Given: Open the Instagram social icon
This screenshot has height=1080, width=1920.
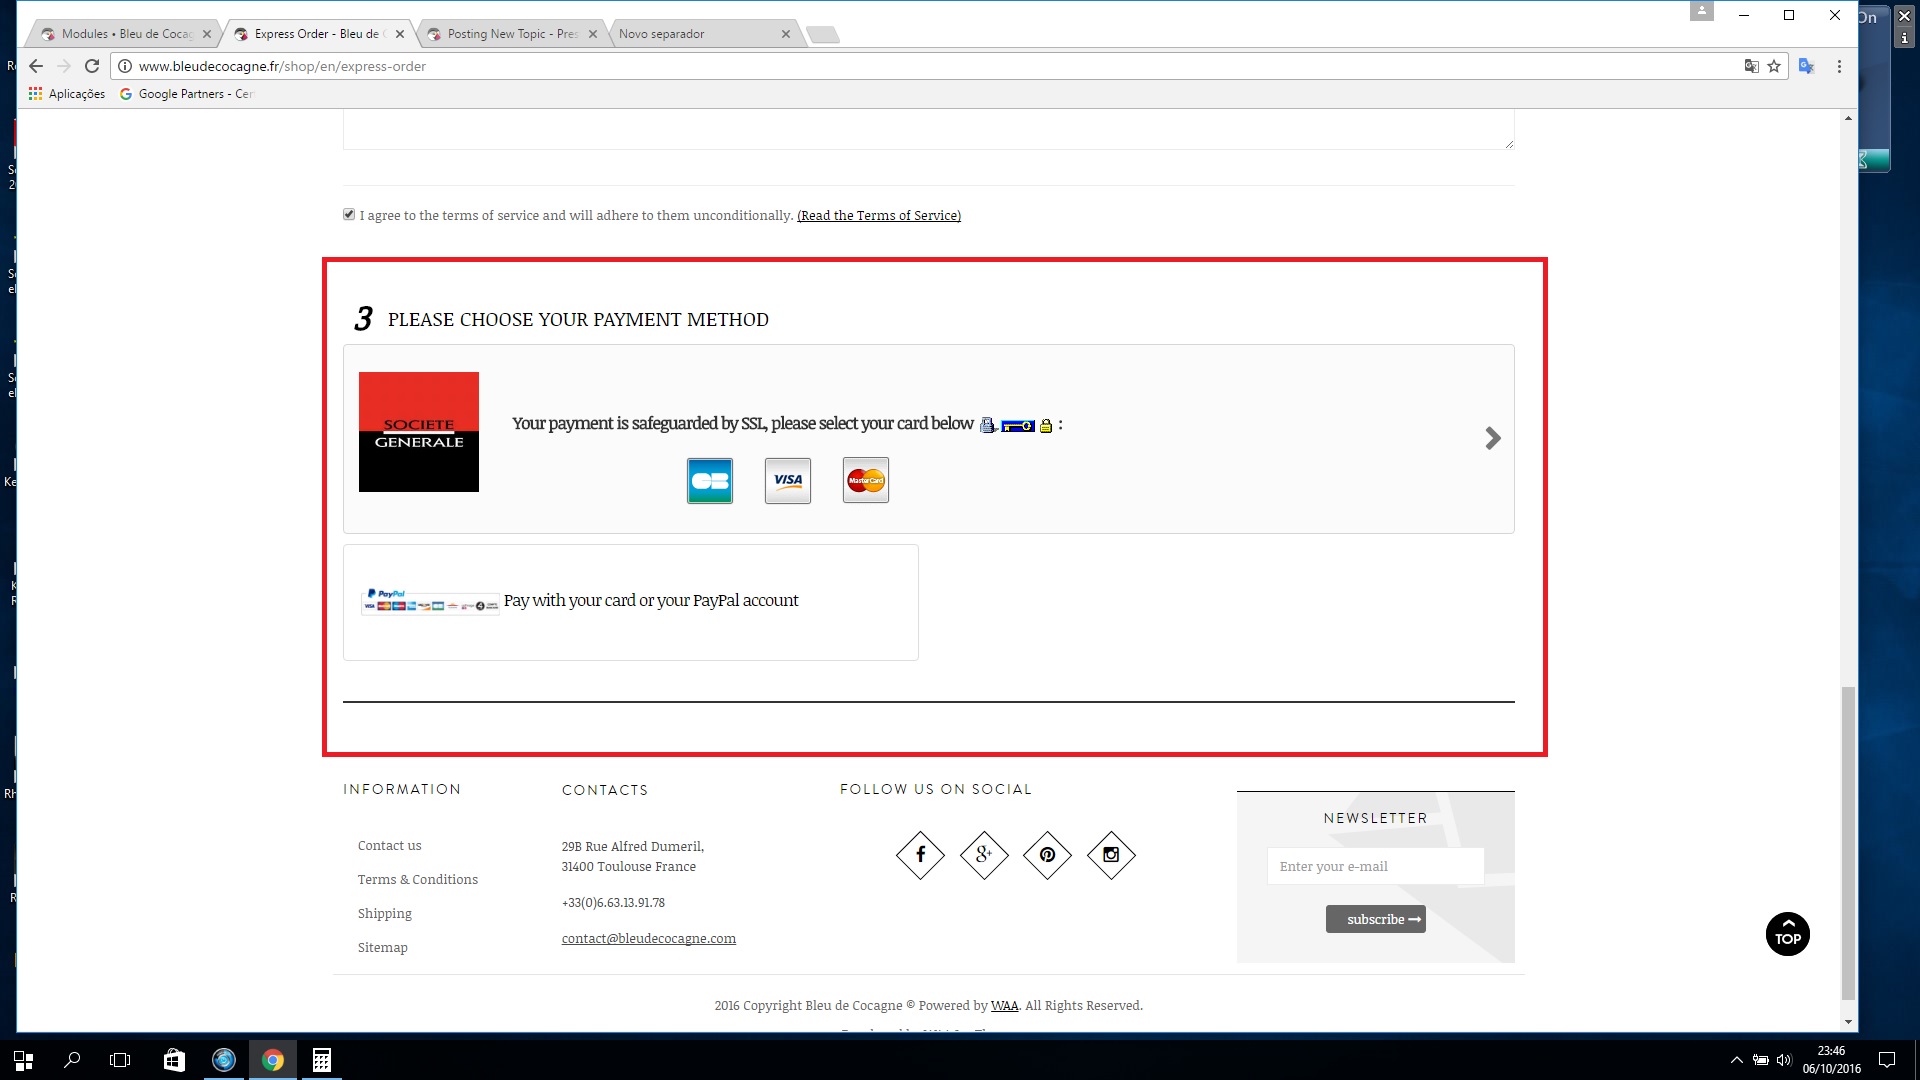Looking at the screenshot, I should pos(1111,855).
